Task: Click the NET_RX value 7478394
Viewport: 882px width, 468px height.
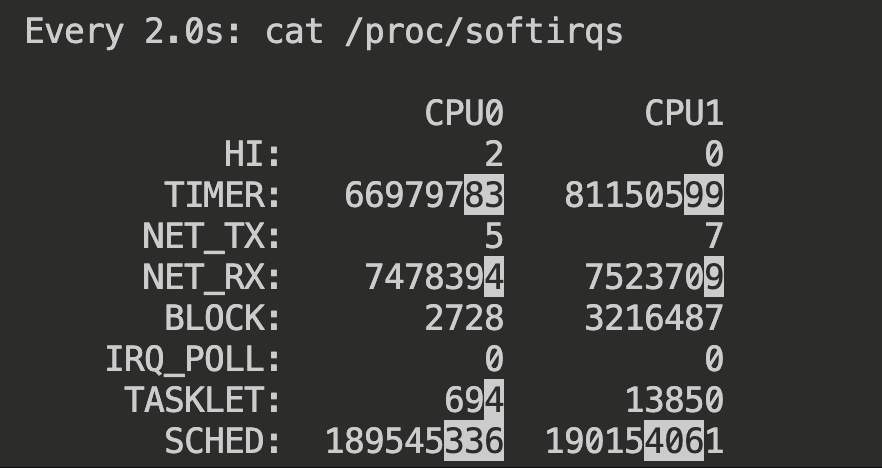Action: 434,277
